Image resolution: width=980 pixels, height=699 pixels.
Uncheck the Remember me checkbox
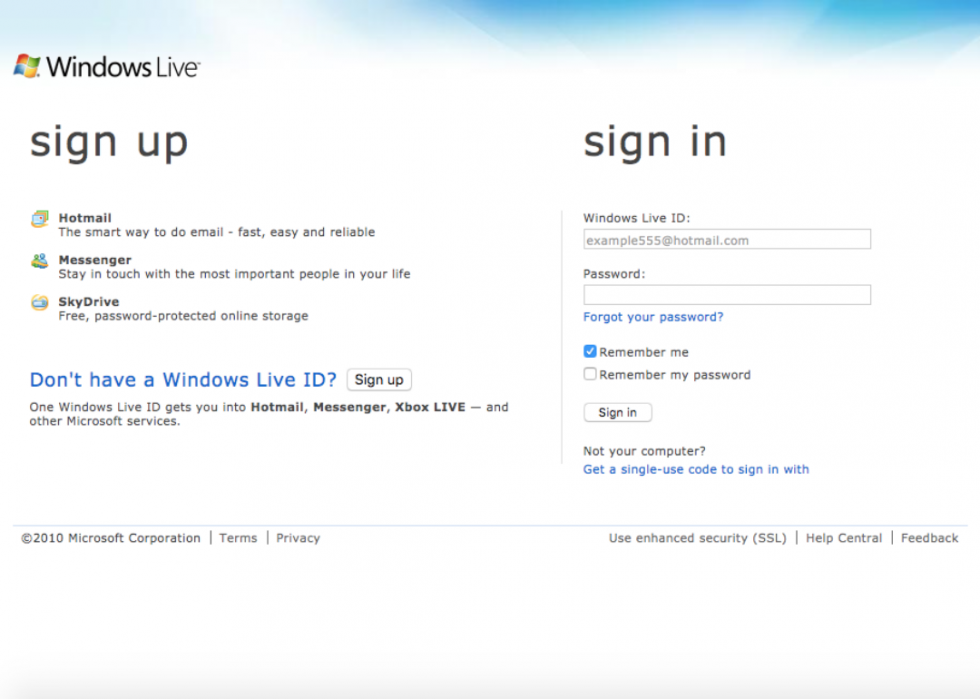coord(589,351)
